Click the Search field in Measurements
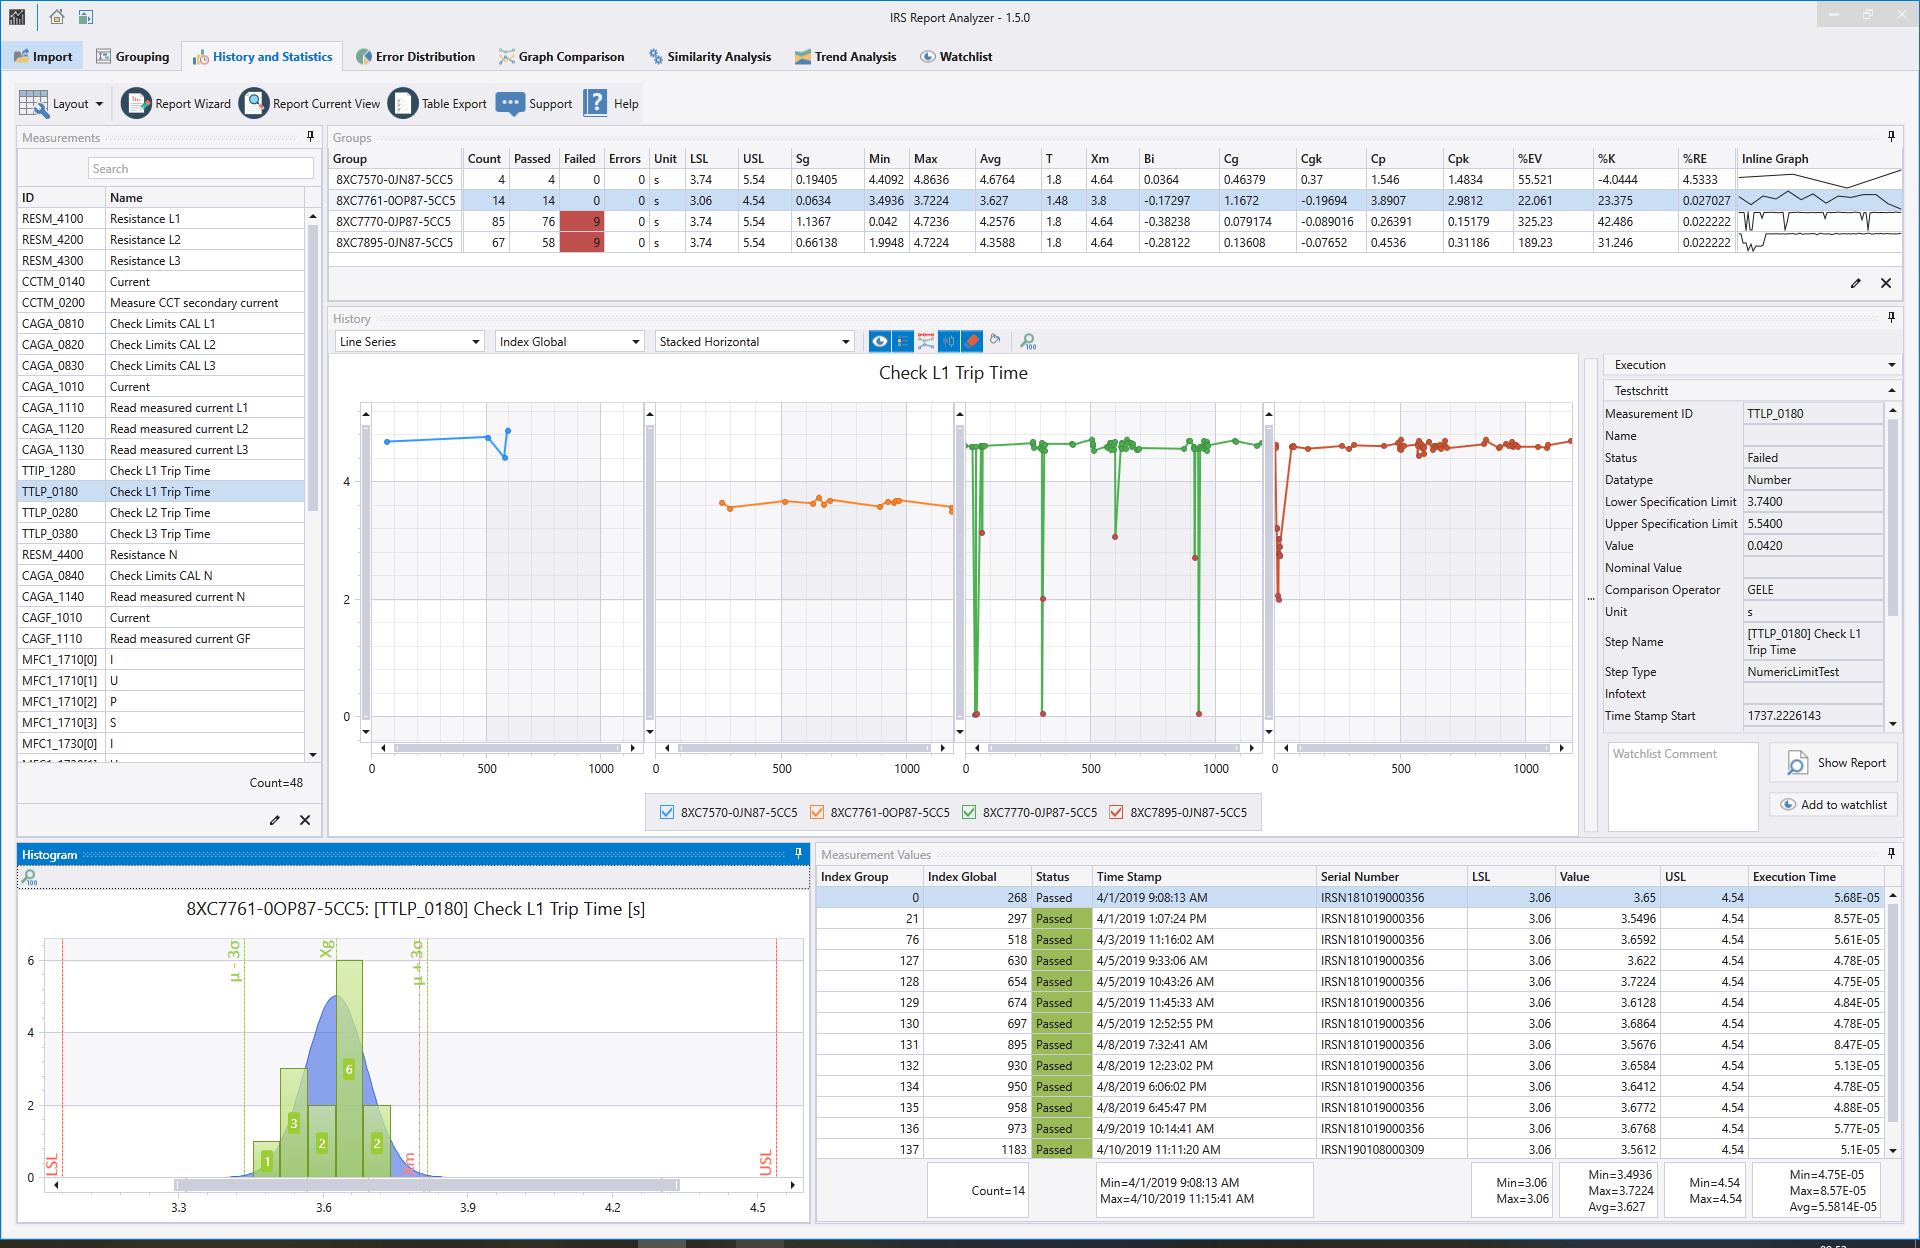This screenshot has width=1920, height=1248. [x=200, y=169]
